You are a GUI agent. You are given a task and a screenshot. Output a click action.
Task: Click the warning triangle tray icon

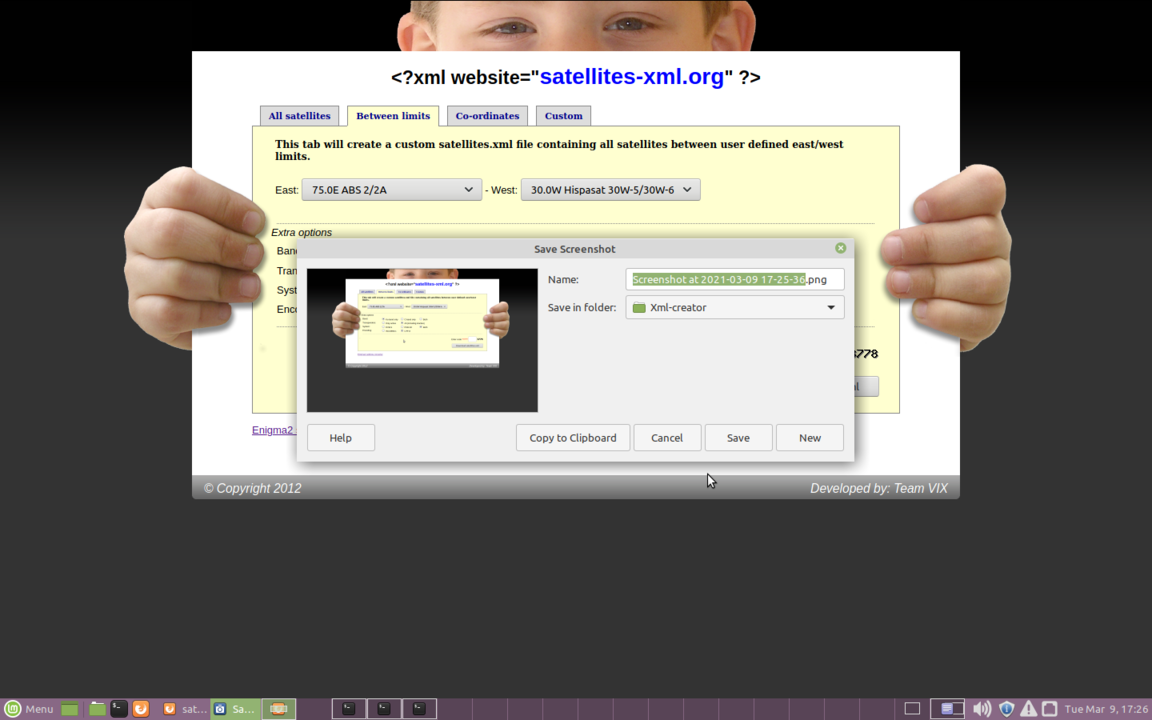[x=1028, y=708]
